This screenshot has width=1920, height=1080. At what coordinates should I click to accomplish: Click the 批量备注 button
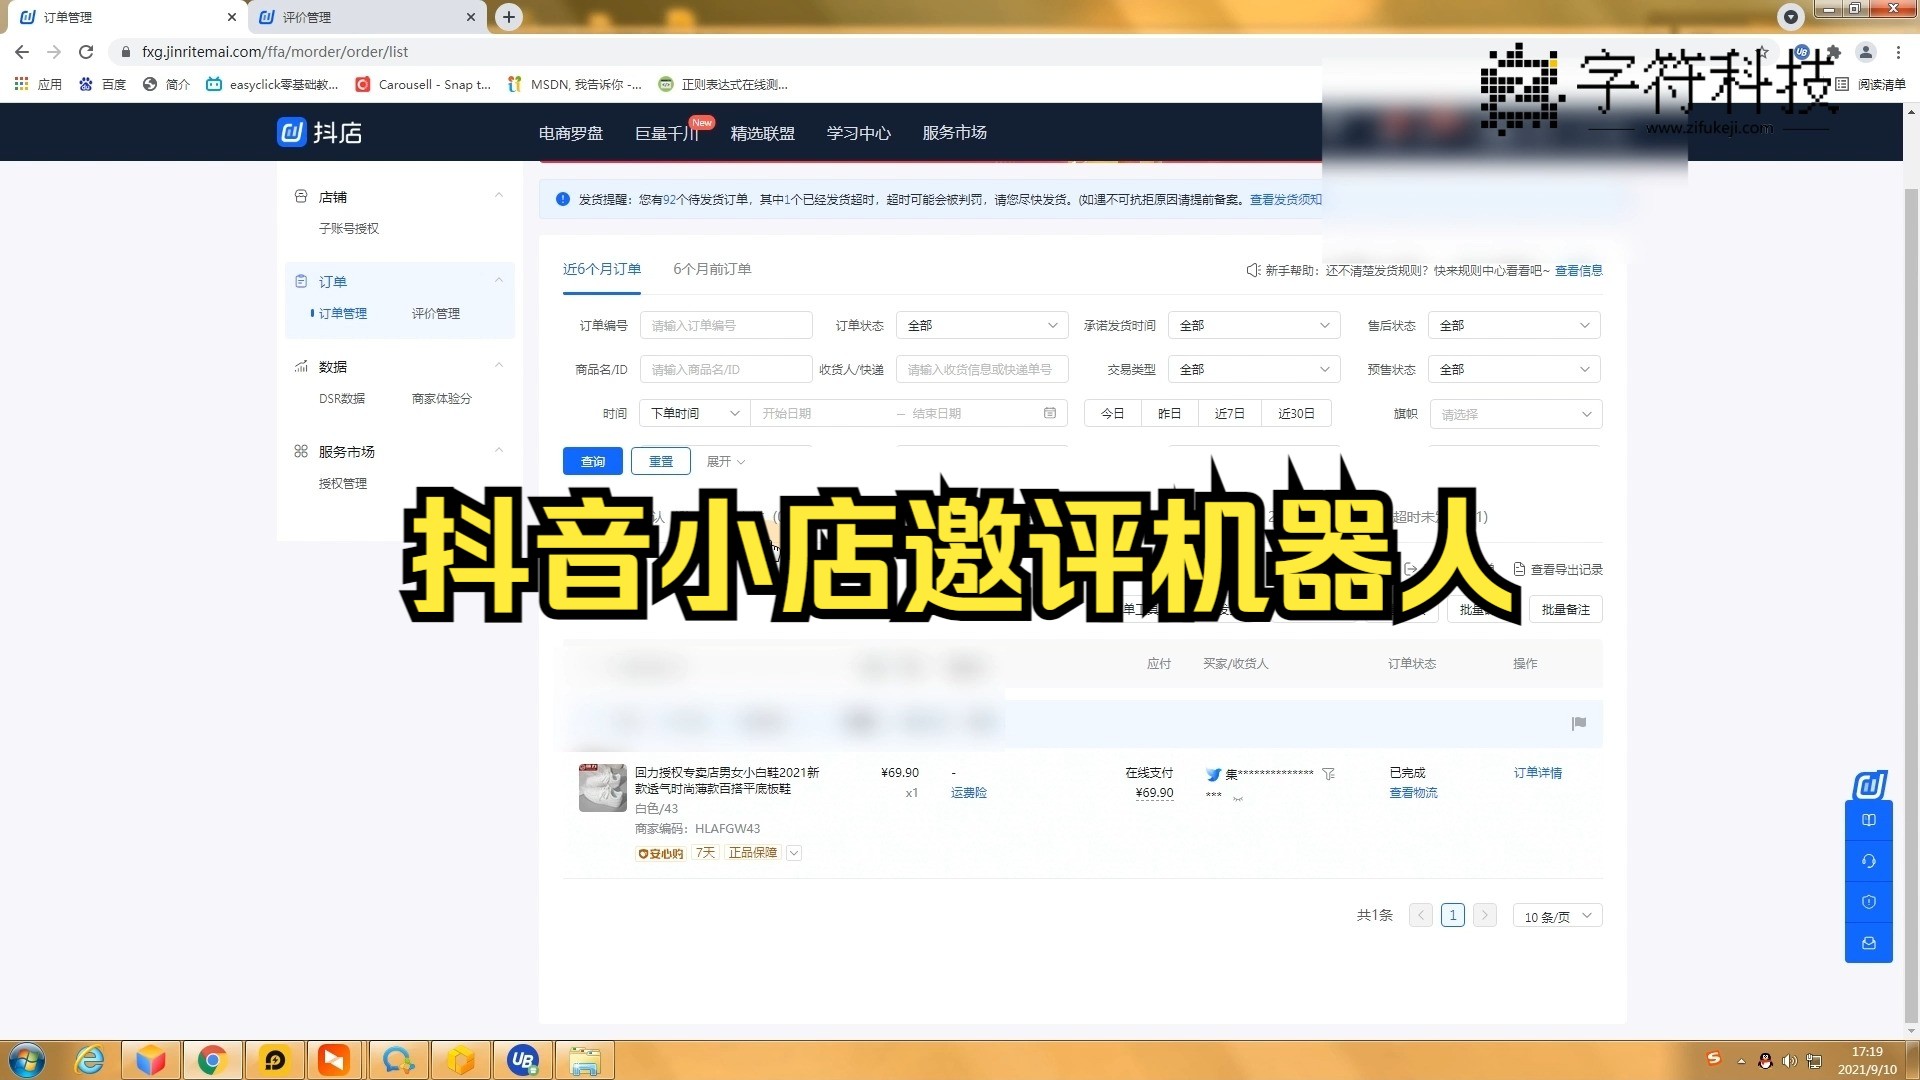[1565, 610]
